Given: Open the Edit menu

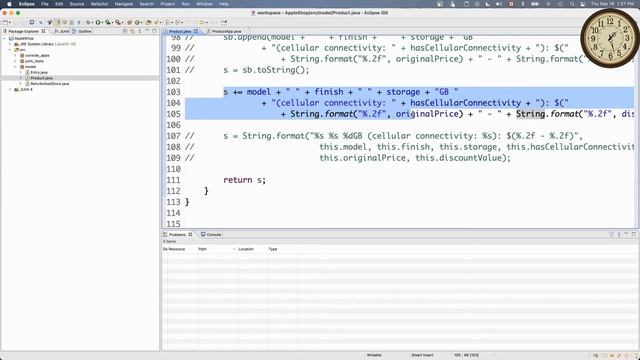Looking at the screenshot, I should coord(59,4).
